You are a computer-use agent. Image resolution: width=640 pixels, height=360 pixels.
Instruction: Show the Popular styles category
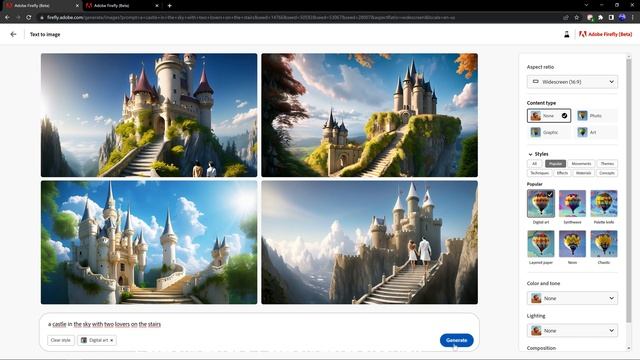pyautogui.click(x=555, y=164)
